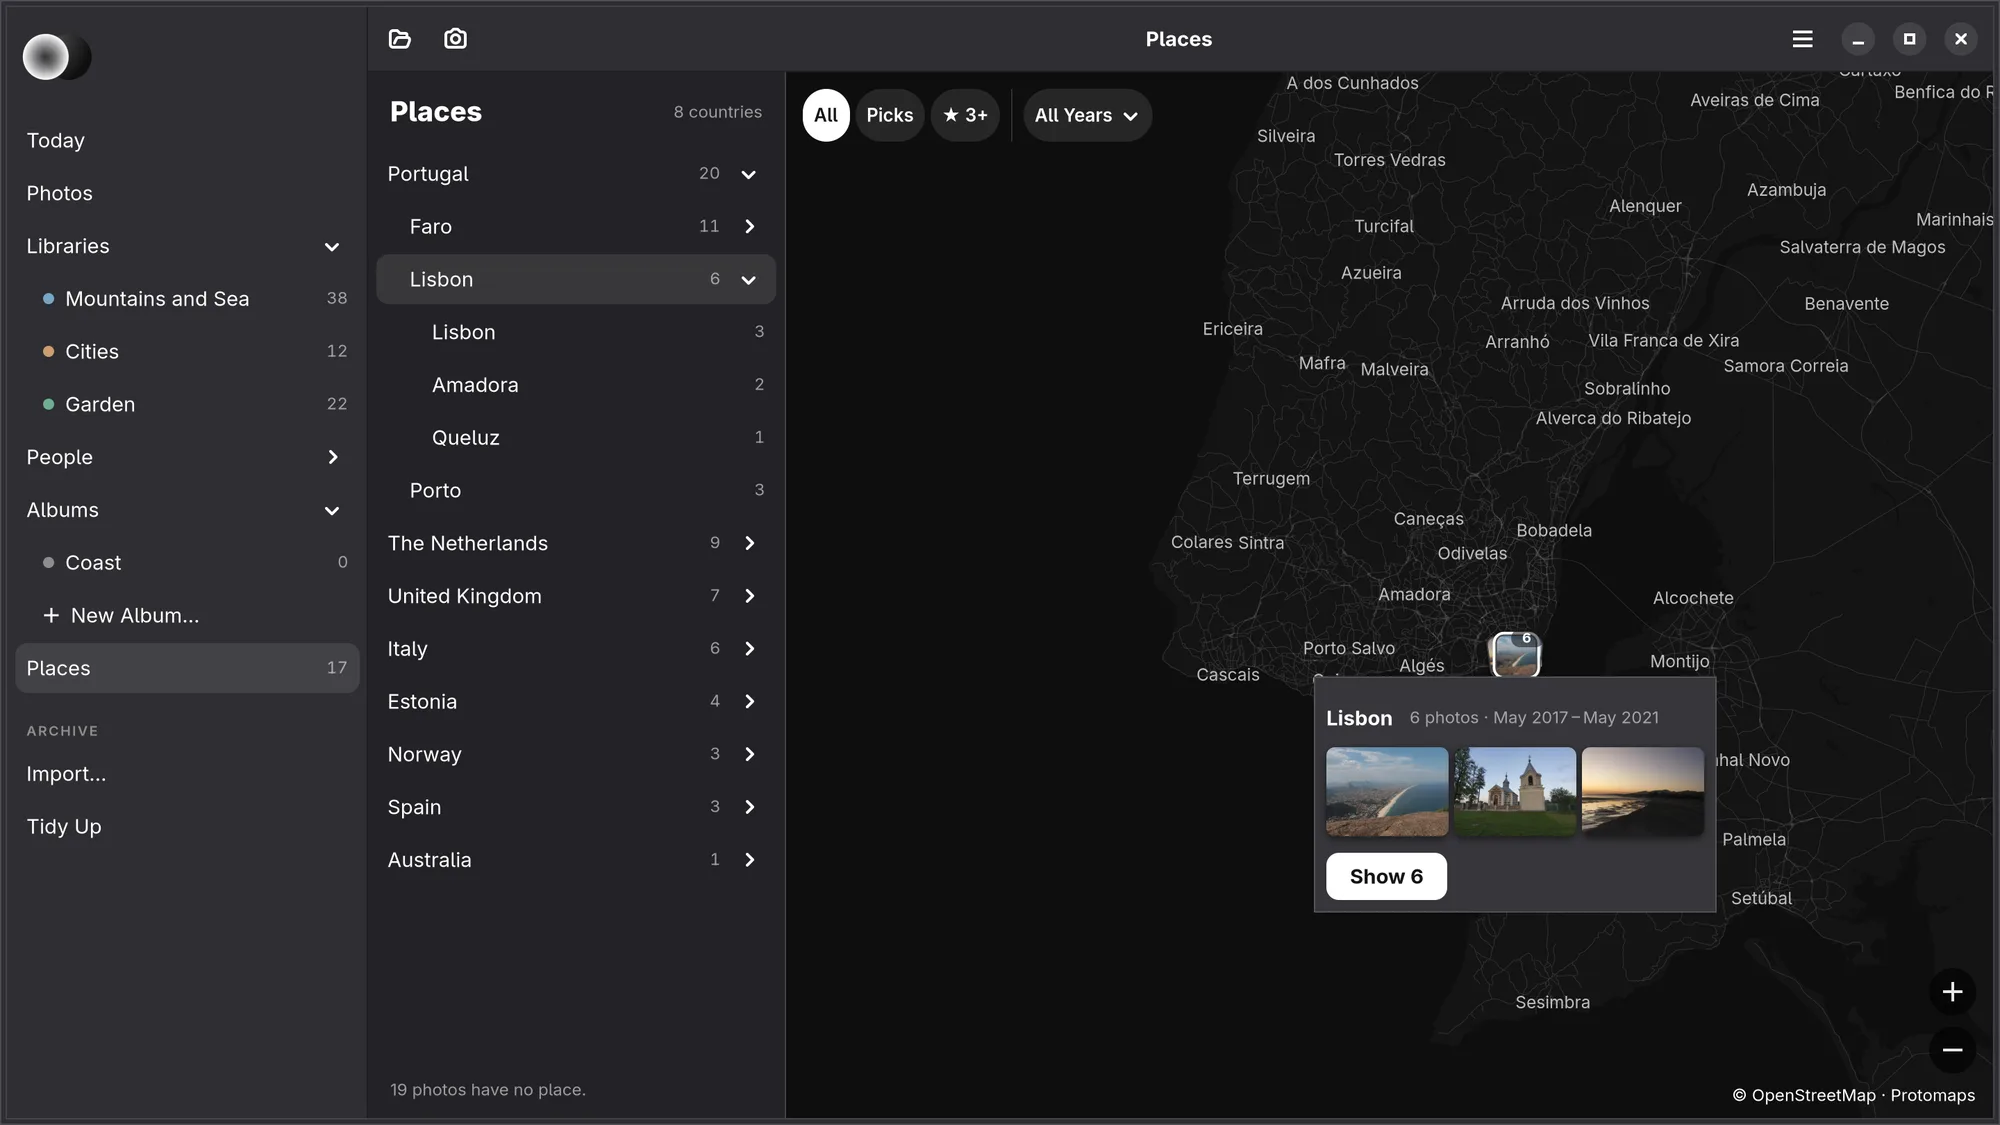This screenshot has height=1125, width=2000.
Task: Select the Amadora place row
Action: coord(576,385)
